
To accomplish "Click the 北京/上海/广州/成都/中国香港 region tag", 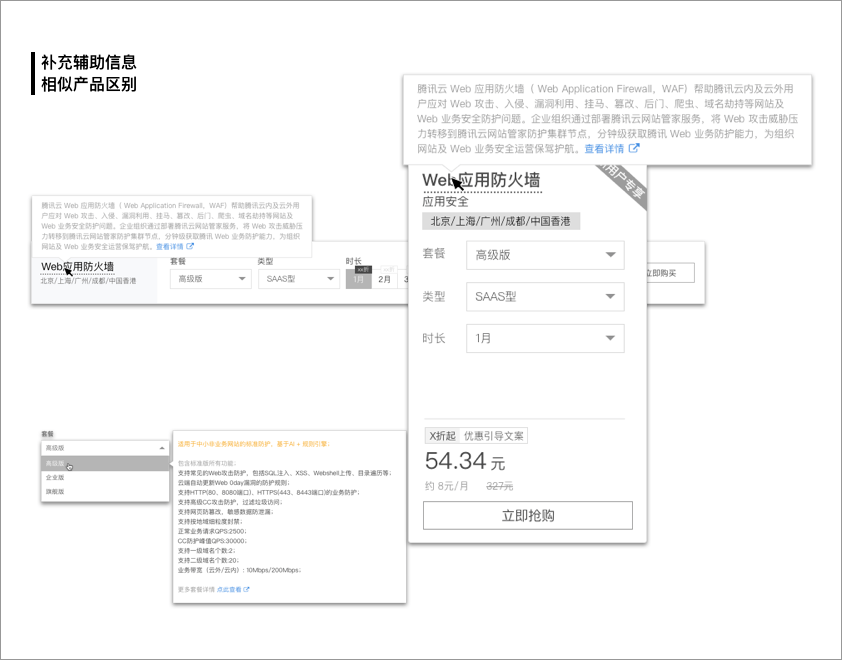I will pos(502,221).
